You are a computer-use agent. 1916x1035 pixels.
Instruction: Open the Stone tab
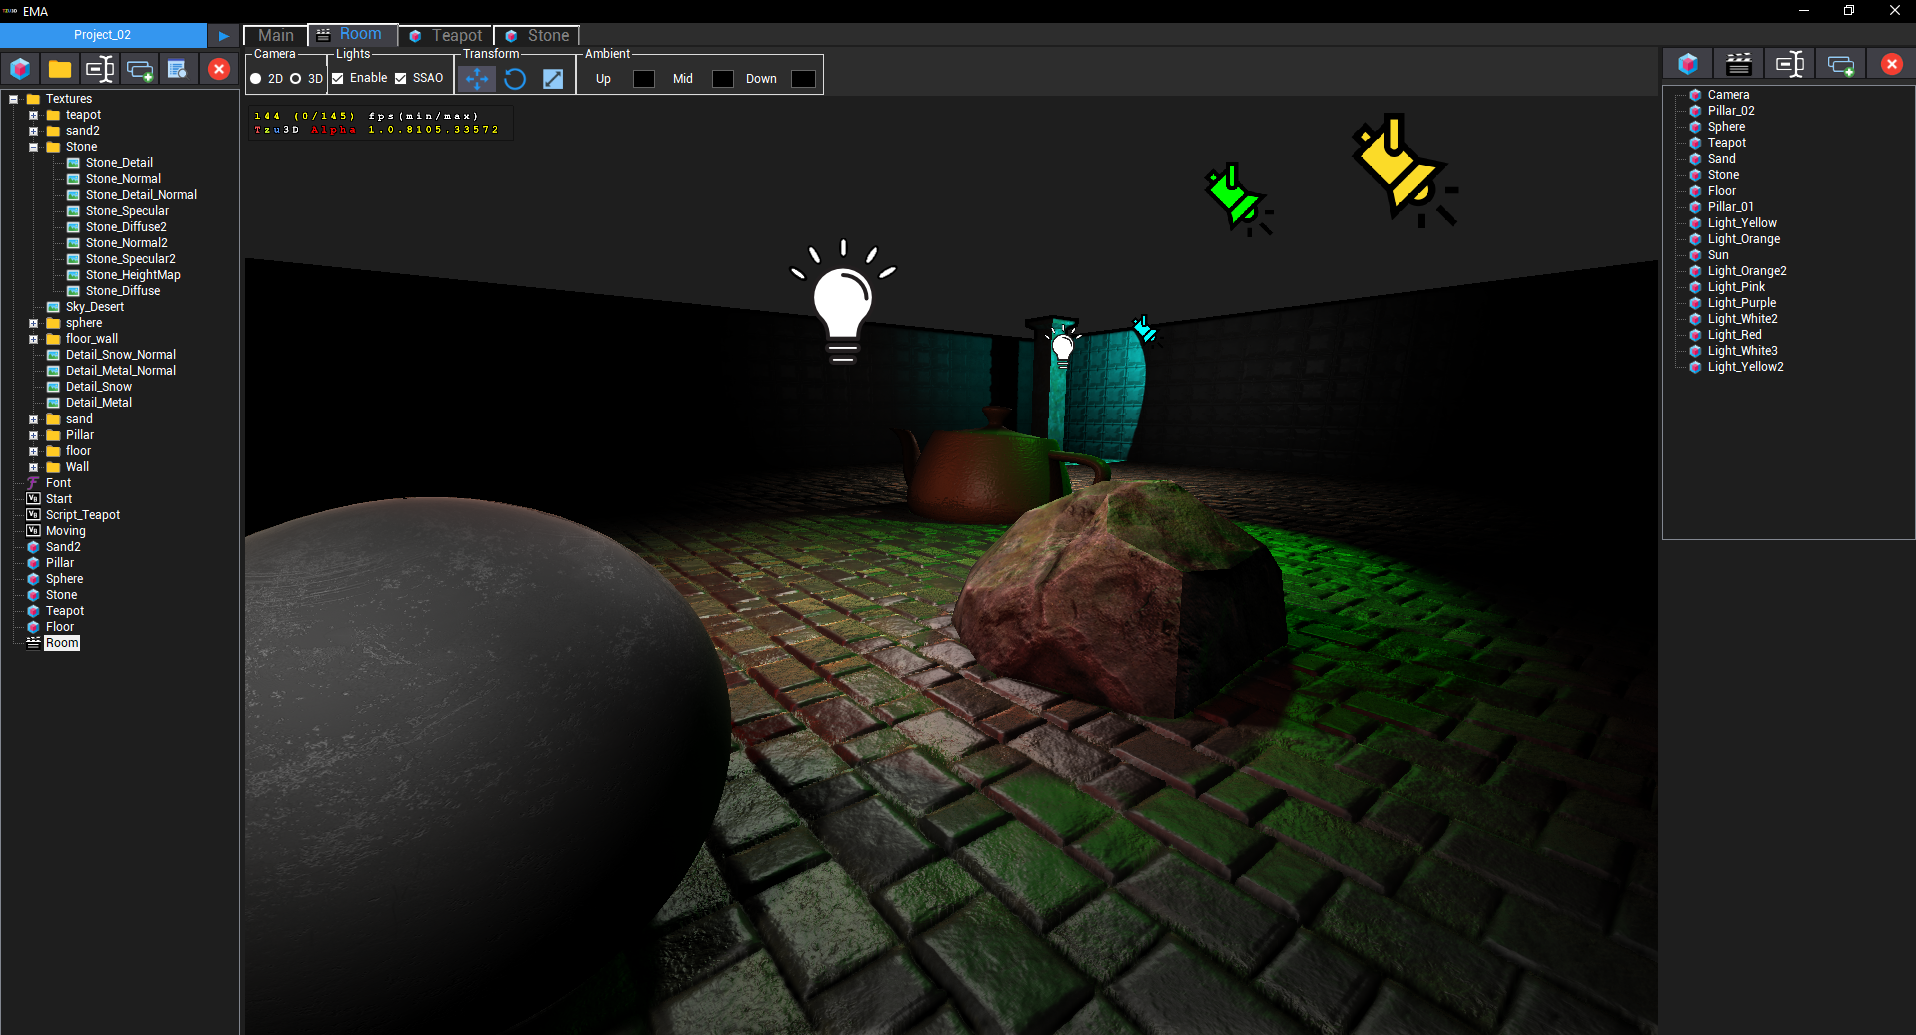[x=538, y=35]
